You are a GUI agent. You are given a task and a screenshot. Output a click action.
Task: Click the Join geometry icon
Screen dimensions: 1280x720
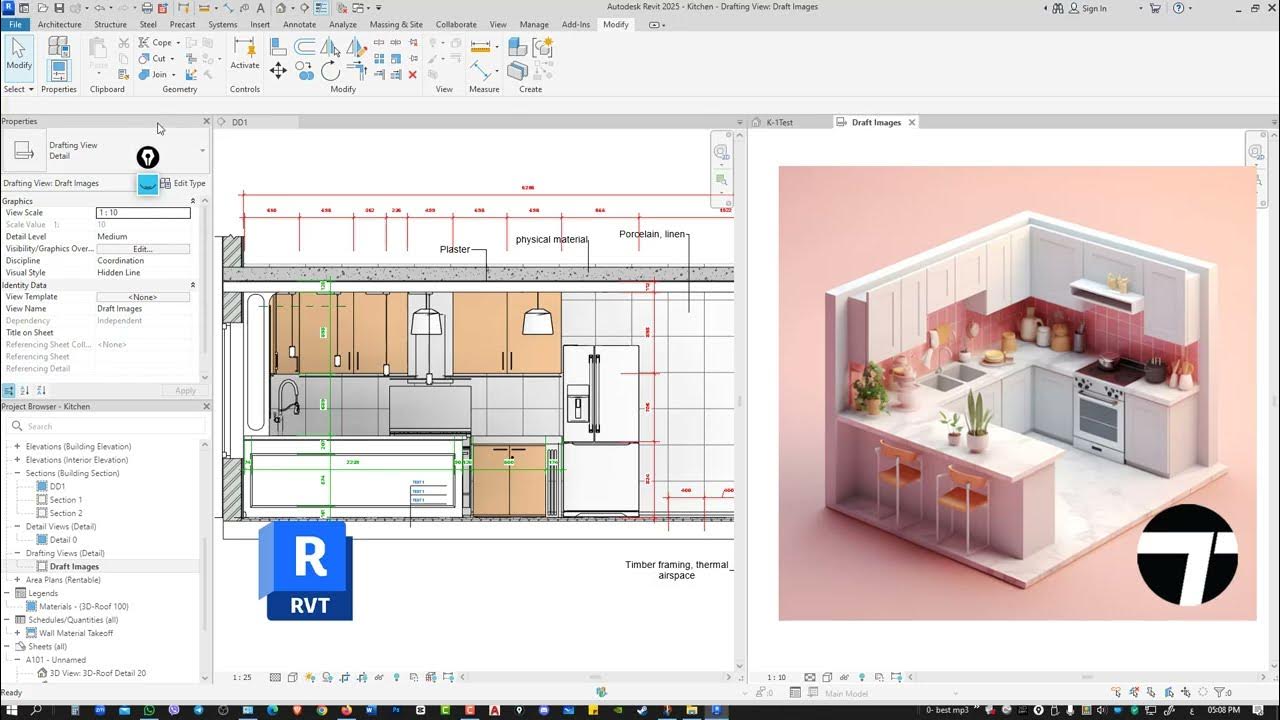click(x=144, y=74)
